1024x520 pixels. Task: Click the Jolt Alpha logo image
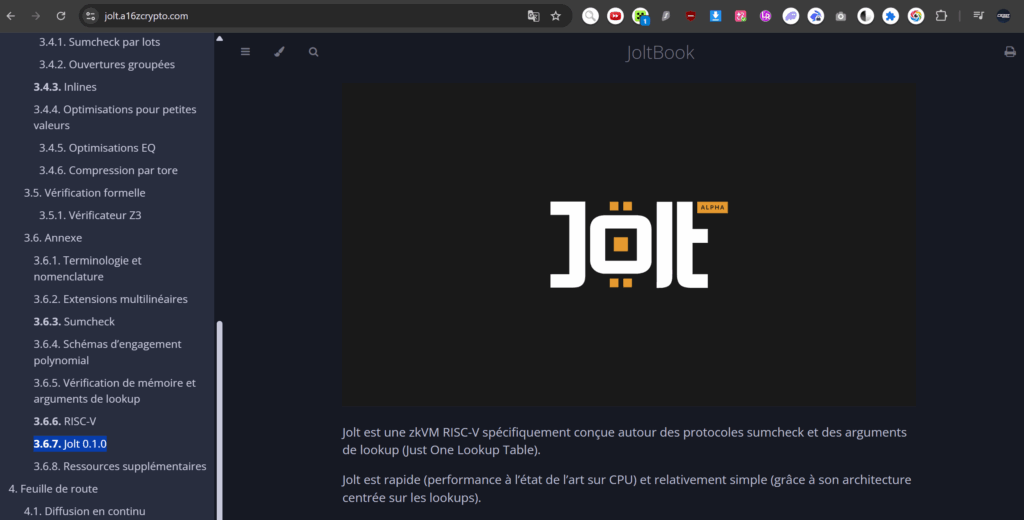(x=628, y=245)
